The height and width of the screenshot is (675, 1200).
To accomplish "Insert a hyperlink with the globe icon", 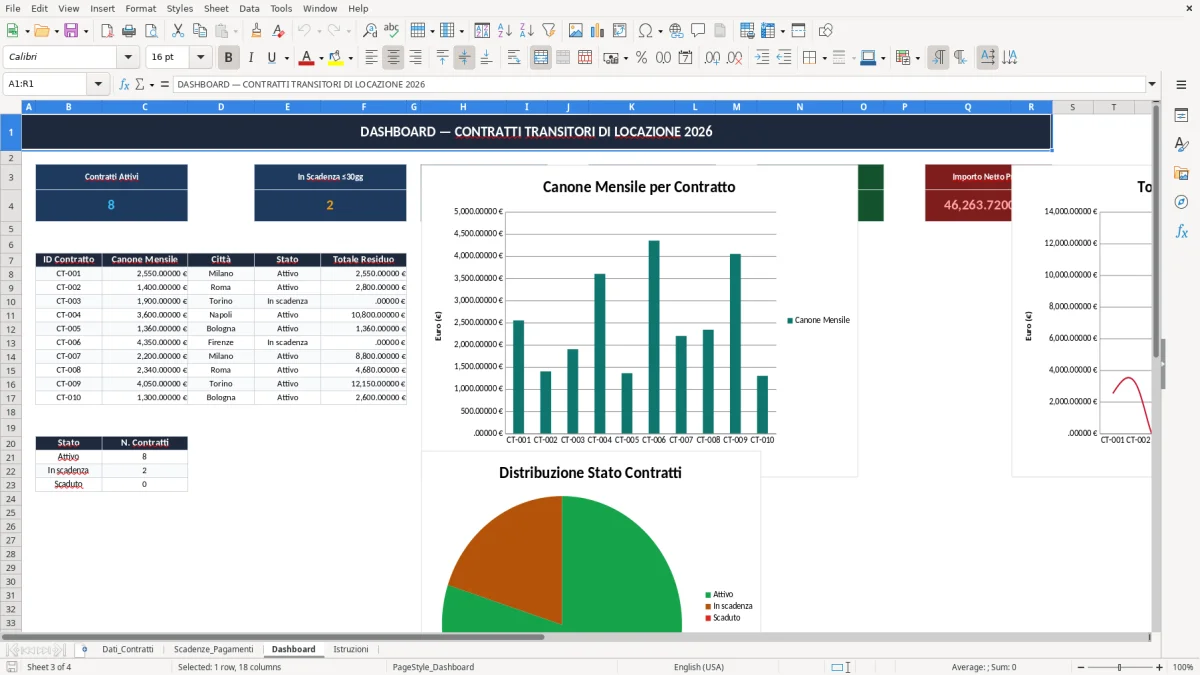I will pyautogui.click(x=676, y=31).
